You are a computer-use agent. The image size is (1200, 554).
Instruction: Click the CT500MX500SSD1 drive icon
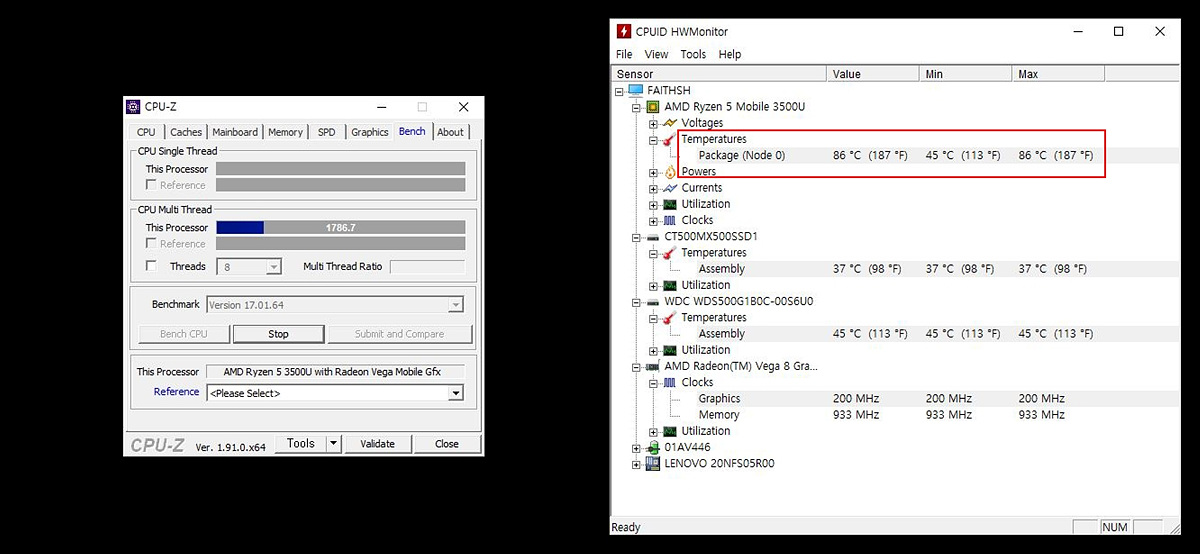(x=653, y=237)
